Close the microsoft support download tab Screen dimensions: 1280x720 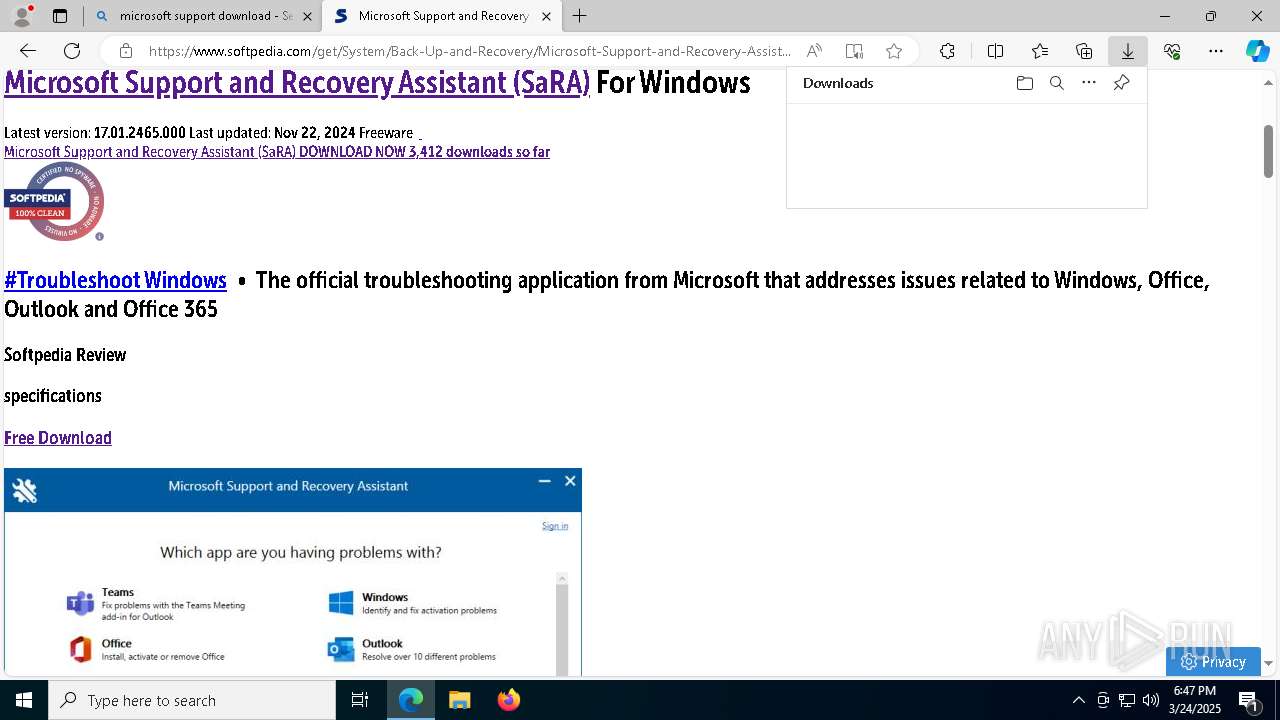tap(307, 16)
